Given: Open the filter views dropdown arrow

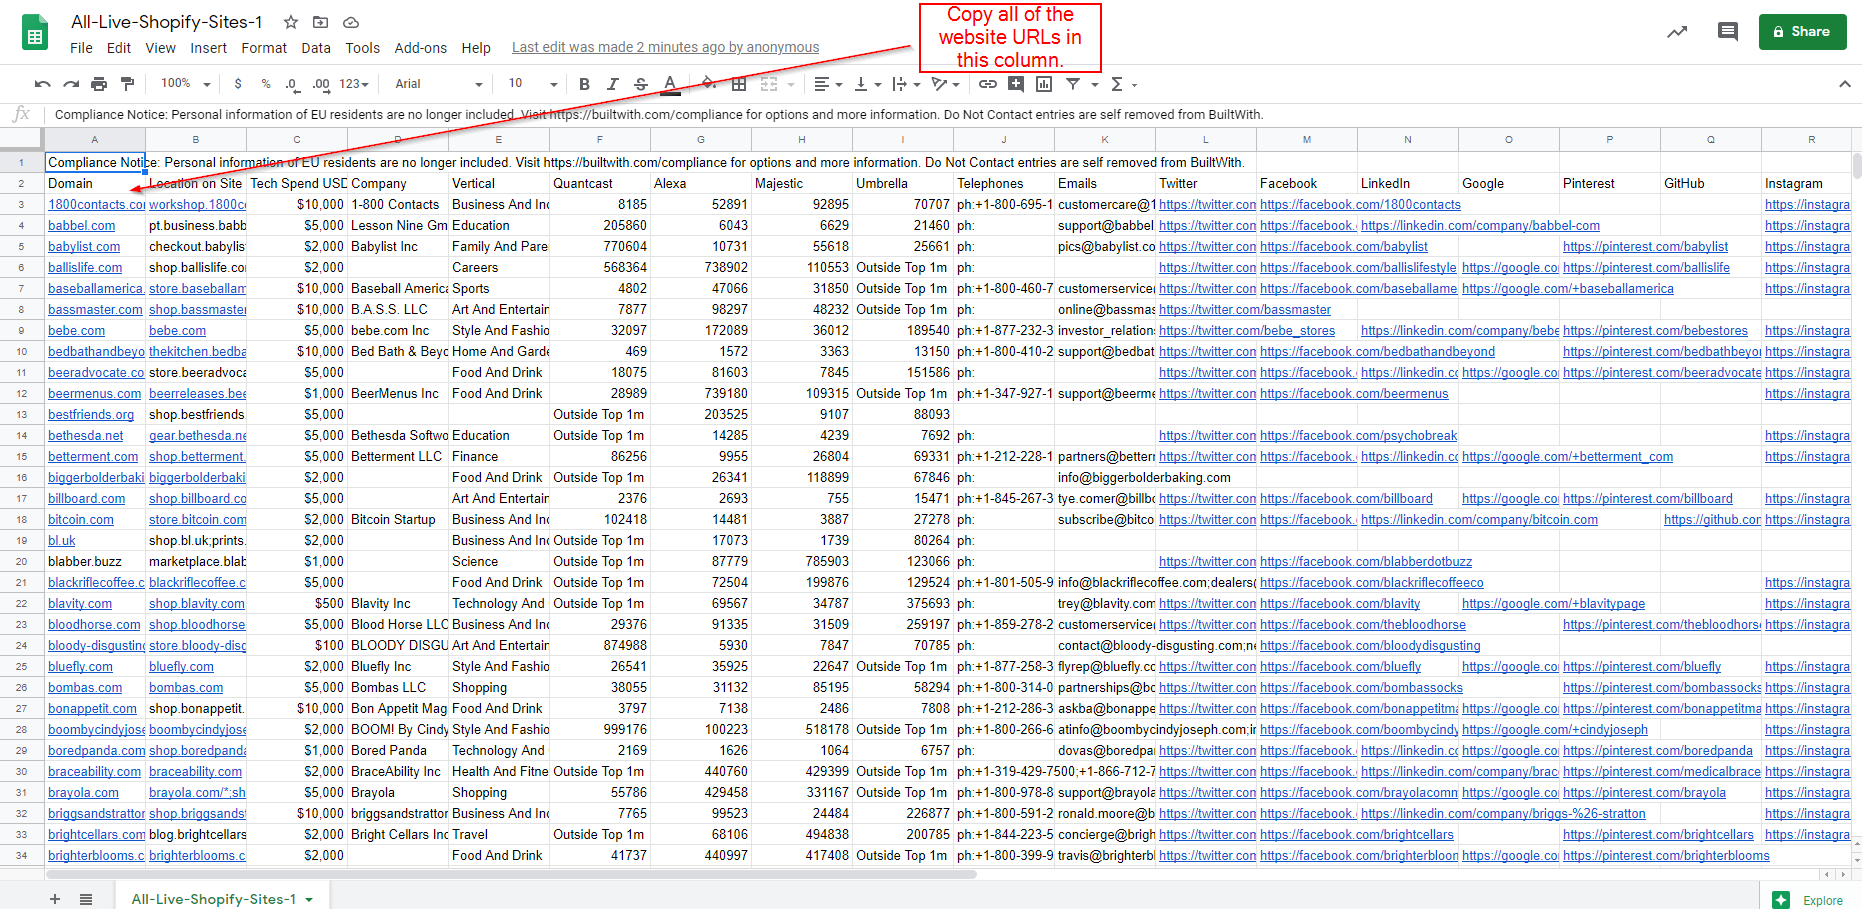Looking at the screenshot, I should (1095, 84).
